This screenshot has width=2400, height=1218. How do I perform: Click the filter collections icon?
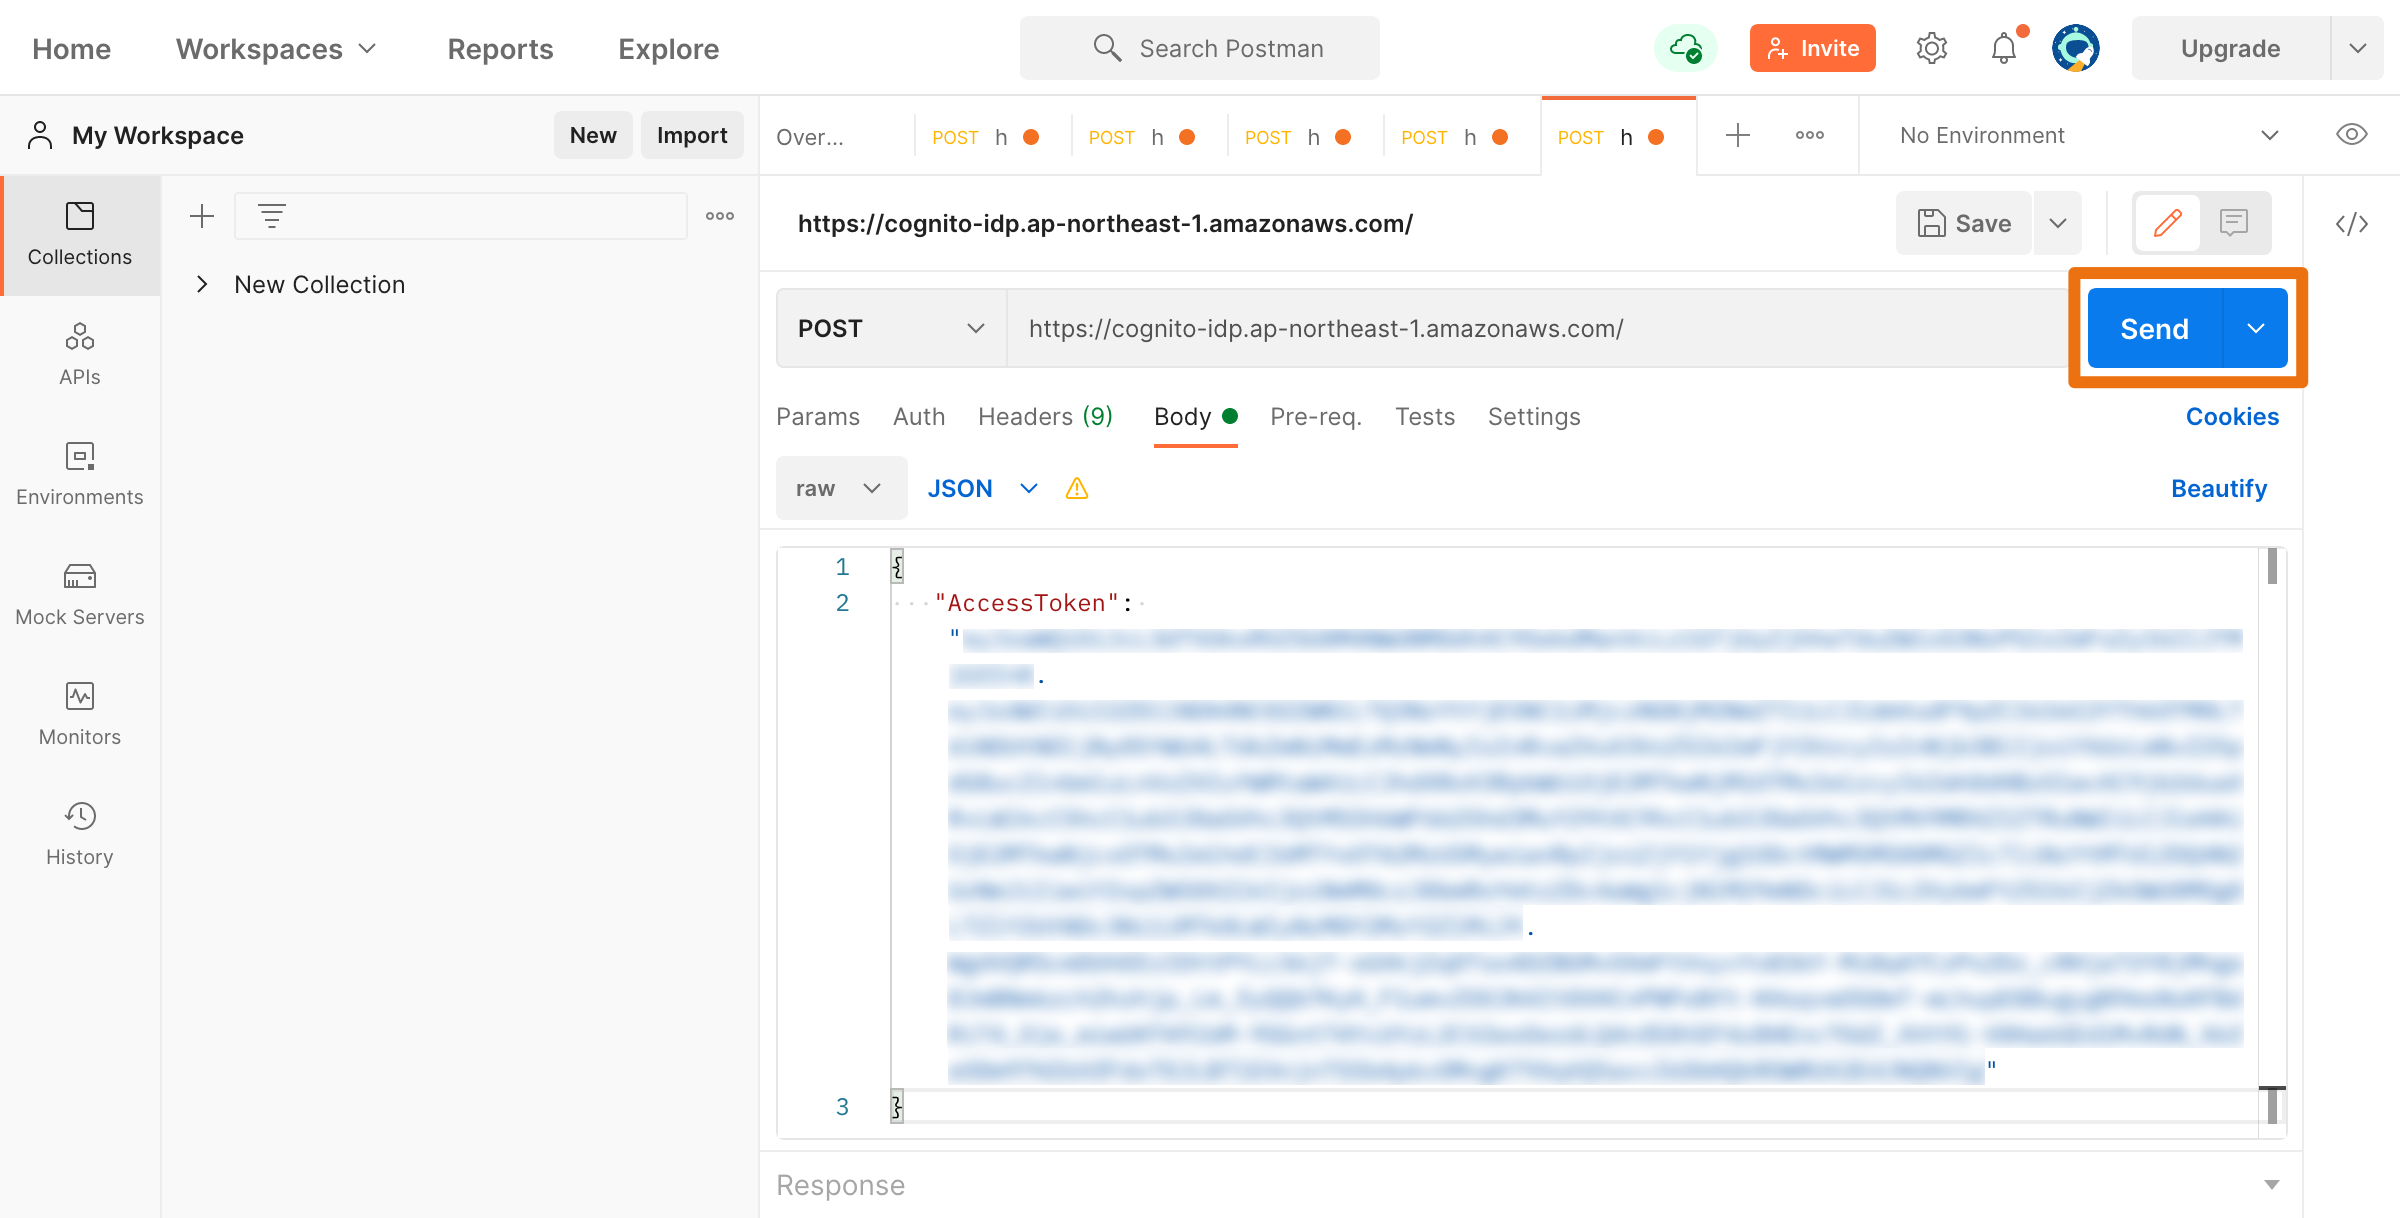pos(272,216)
